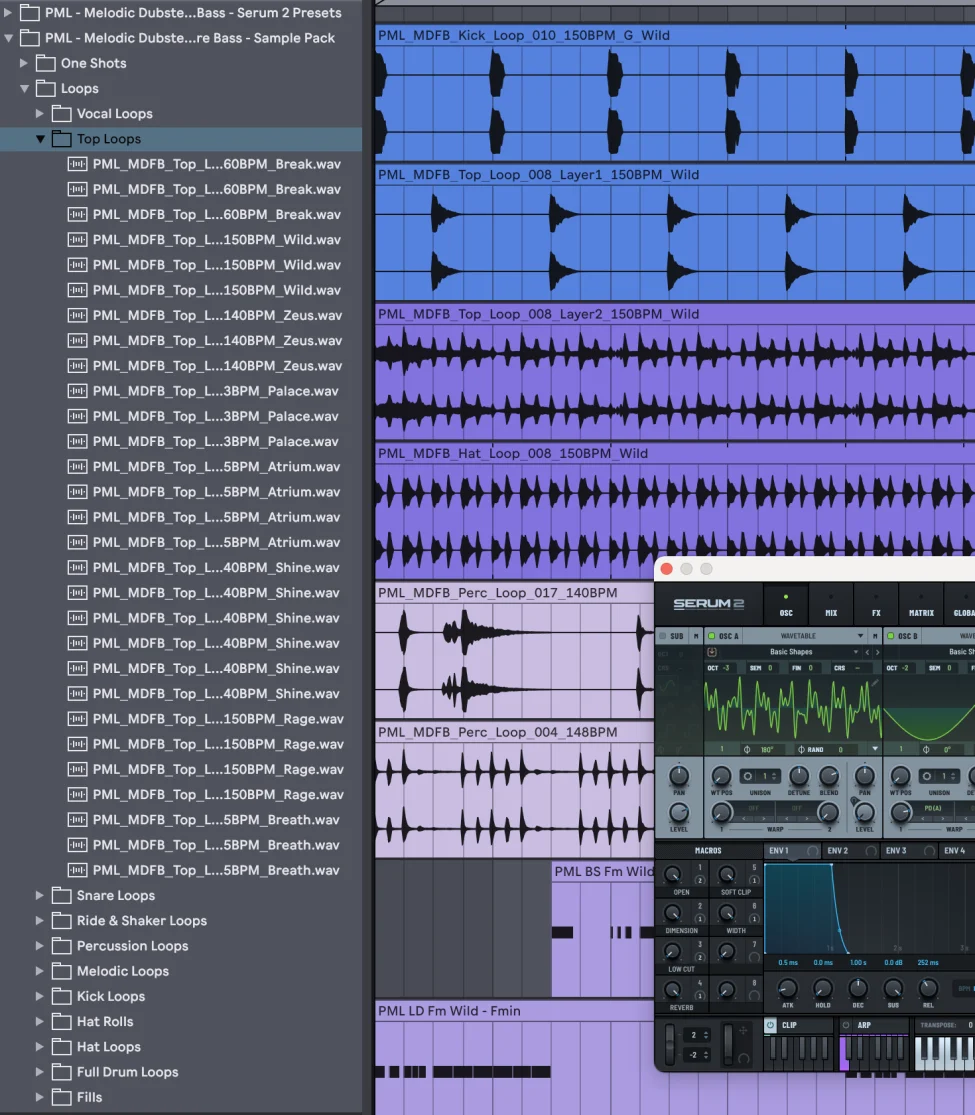Select the PML_MDFB_Kick_Loop_010_150BPM_G_Wild clip title

click(x=523, y=36)
